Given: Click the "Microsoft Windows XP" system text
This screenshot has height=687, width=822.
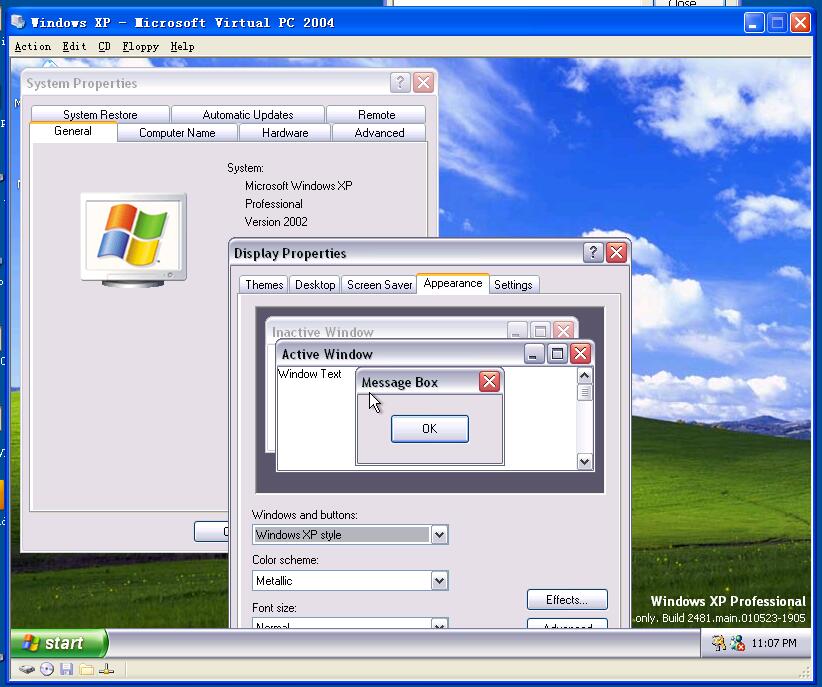Looking at the screenshot, I should 298,186.
